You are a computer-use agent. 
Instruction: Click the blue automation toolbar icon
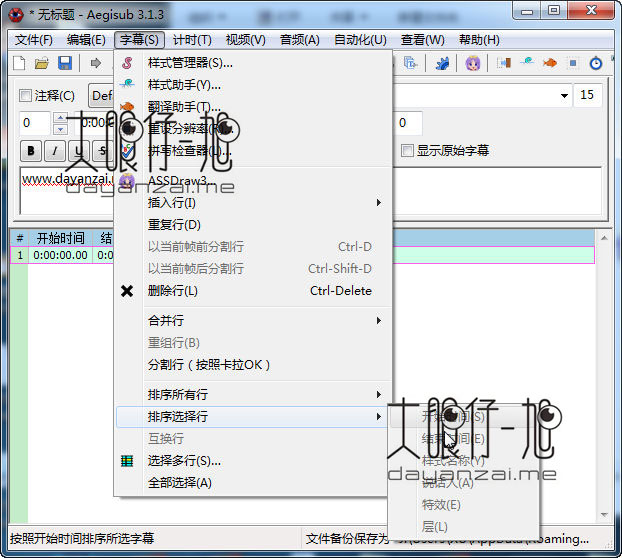coord(442,63)
